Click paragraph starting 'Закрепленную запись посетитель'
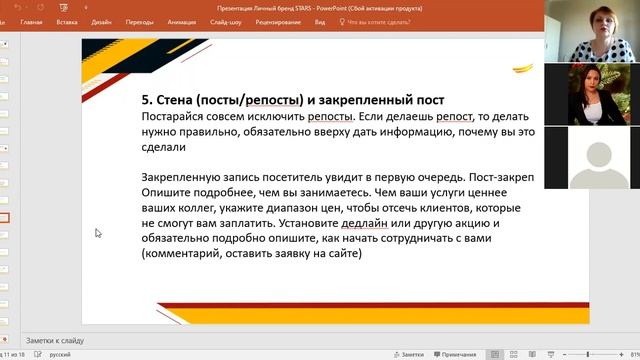 [x=338, y=215]
